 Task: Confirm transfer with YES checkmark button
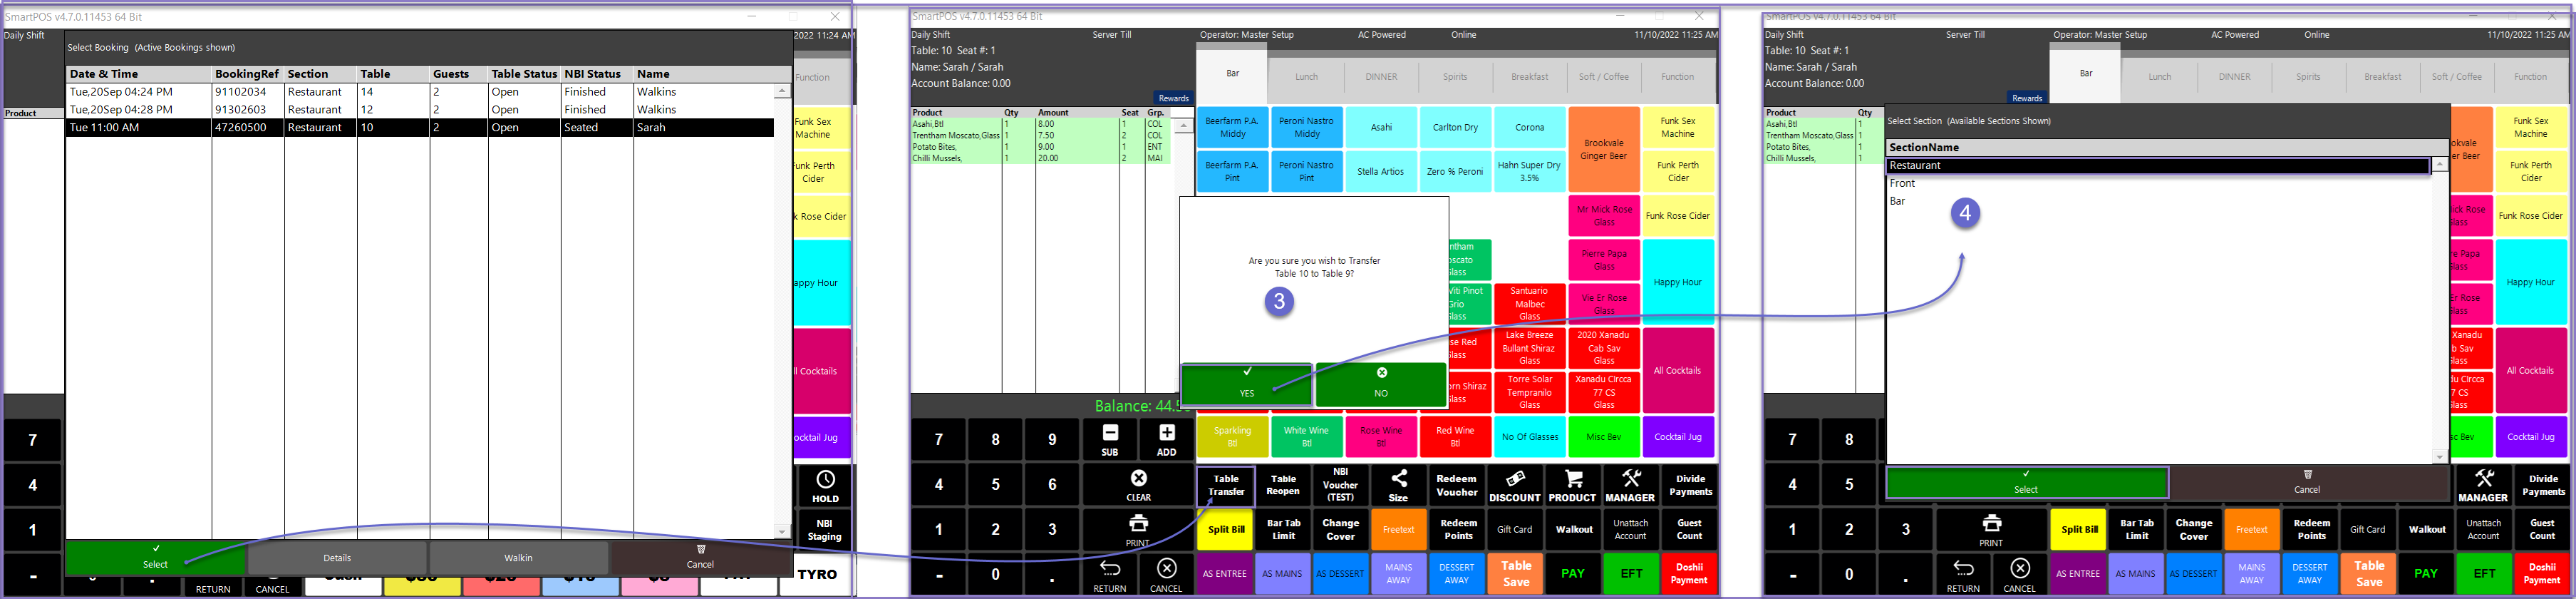coord(1246,384)
